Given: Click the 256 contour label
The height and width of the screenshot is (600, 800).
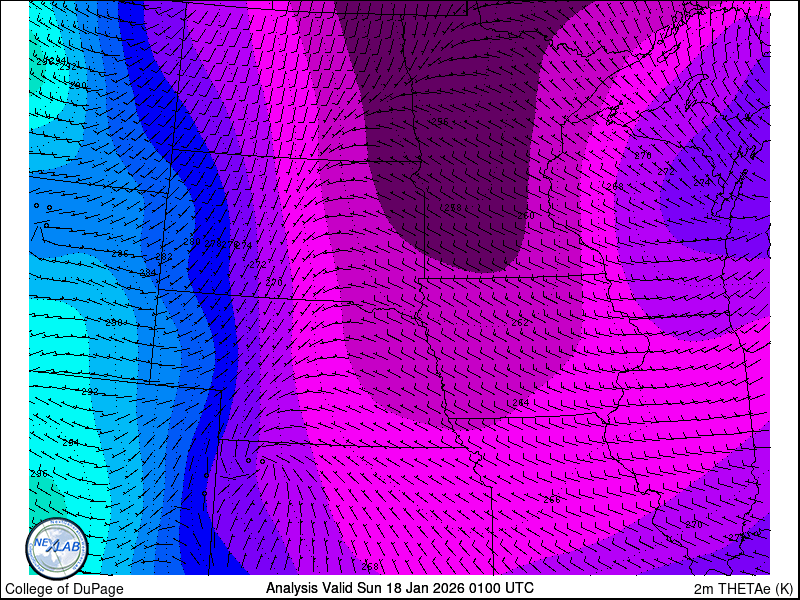Looking at the screenshot, I should (440, 121).
